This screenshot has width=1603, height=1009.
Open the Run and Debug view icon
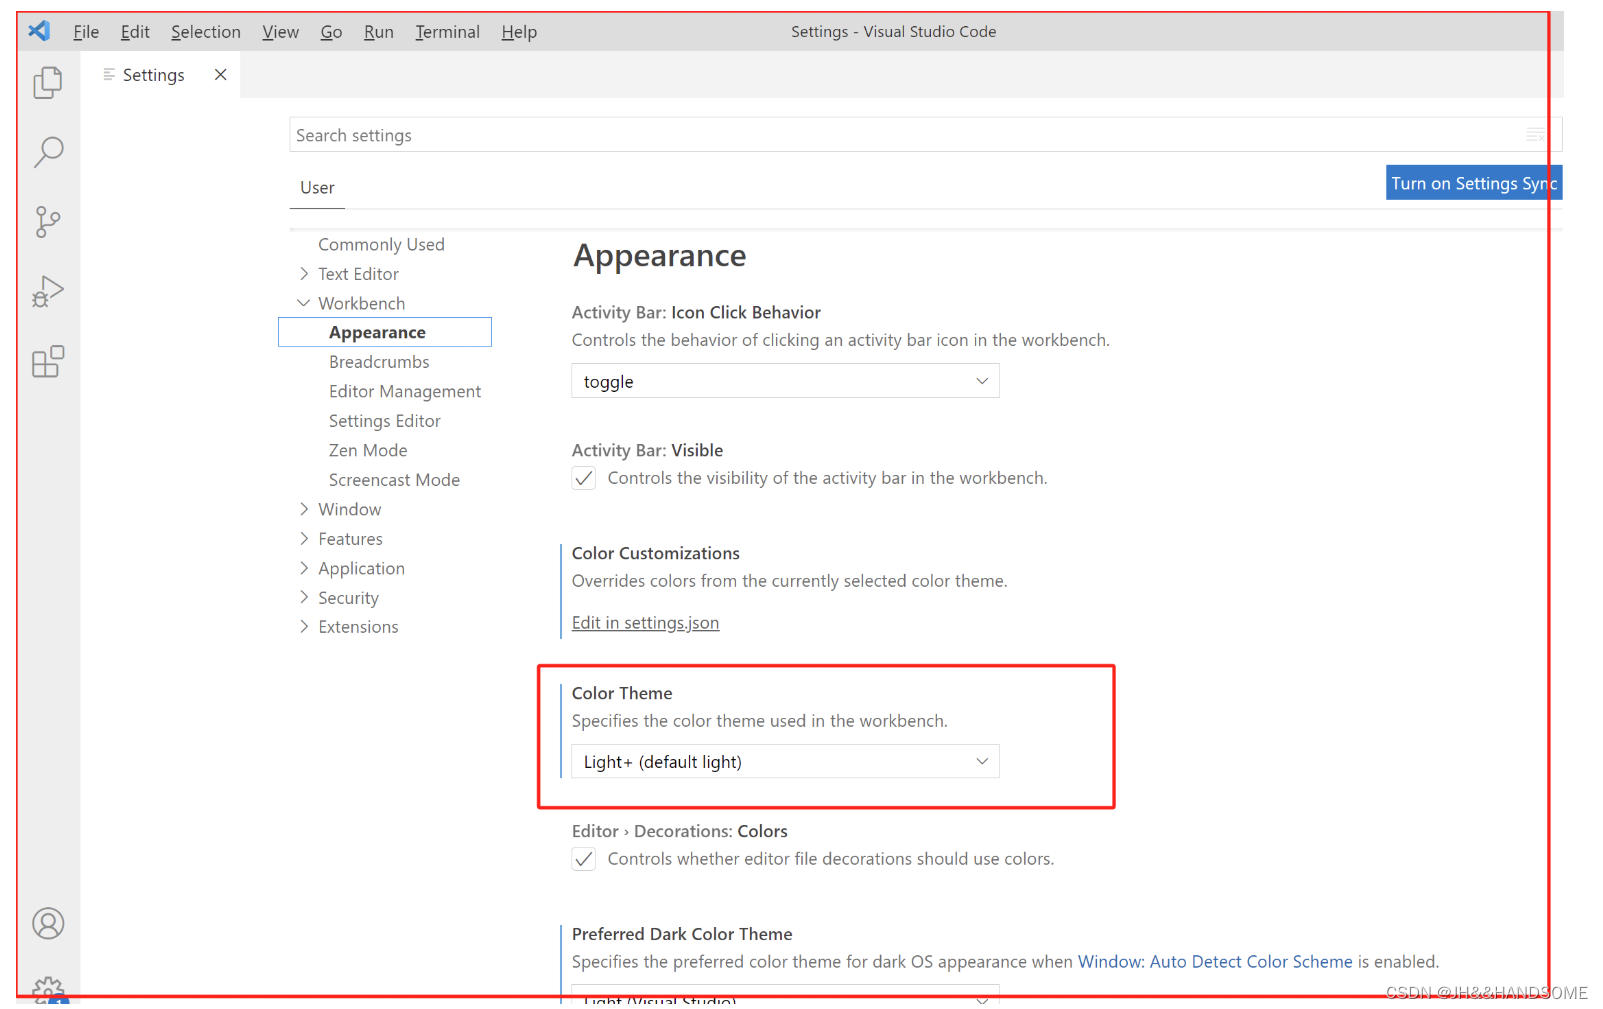tap(48, 291)
